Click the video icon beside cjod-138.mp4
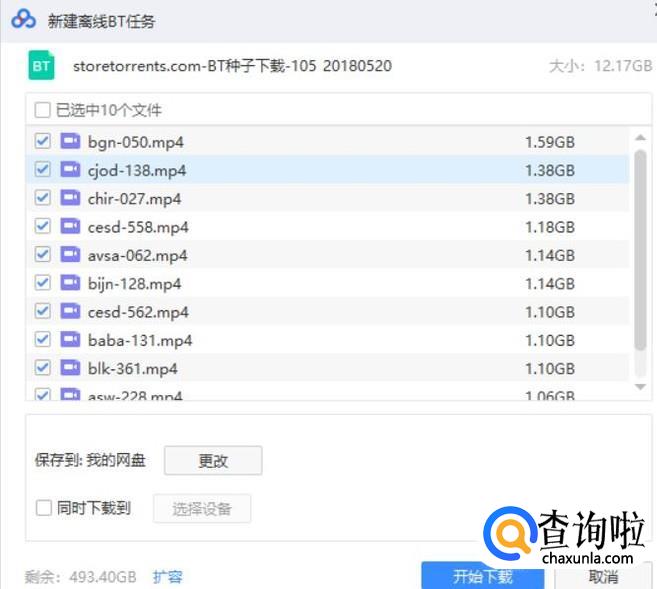The width and height of the screenshot is (657, 589). [70, 170]
